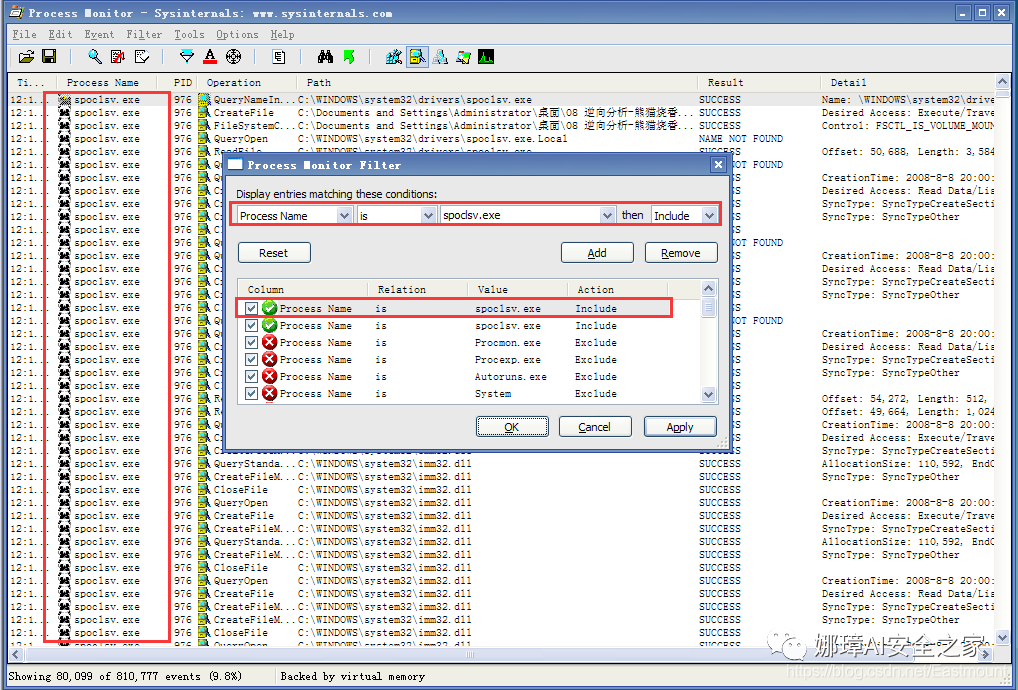Open the spoclsv.exe value dropdown
This screenshot has width=1018, height=690.
tap(607, 216)
